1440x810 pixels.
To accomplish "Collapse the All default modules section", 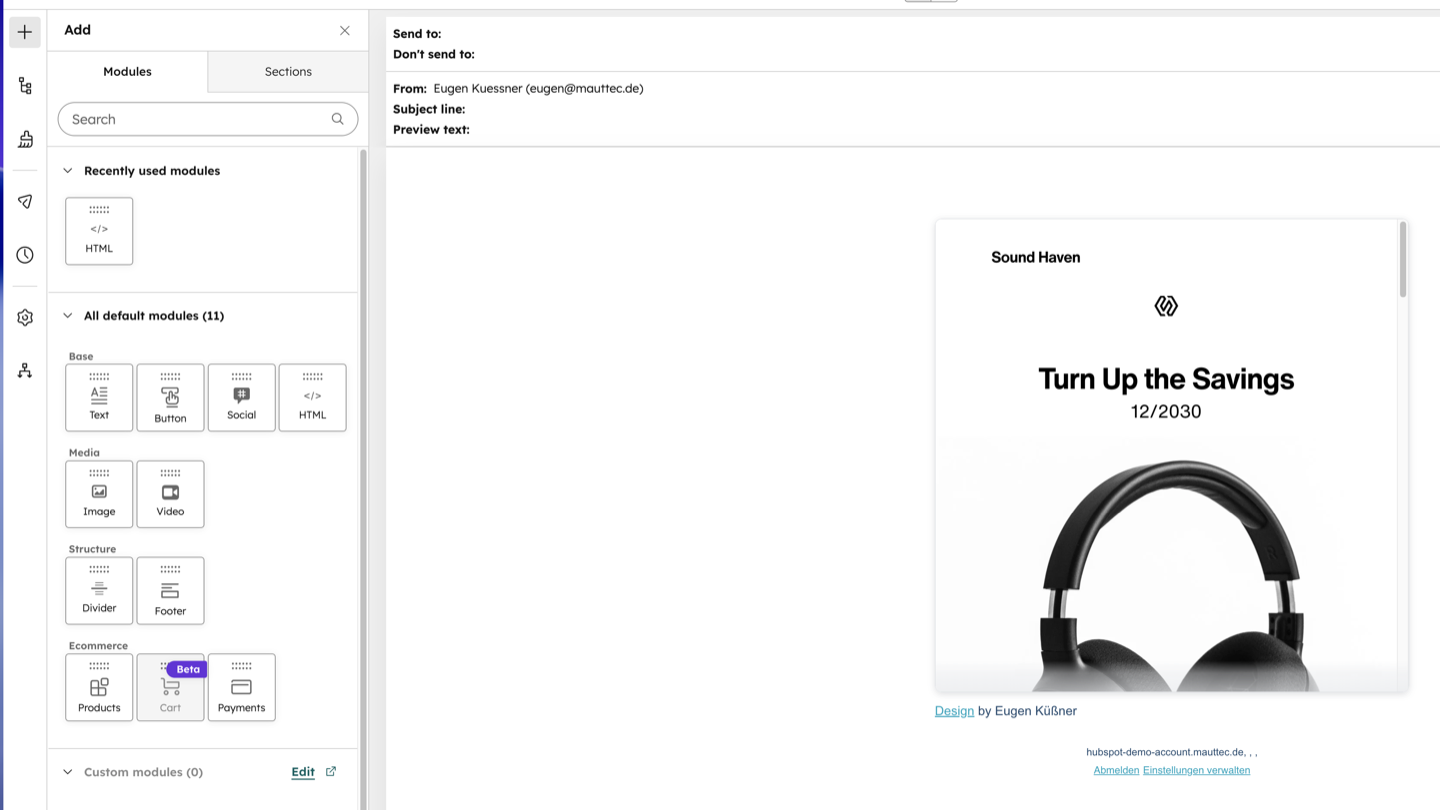I will point(67,315).
